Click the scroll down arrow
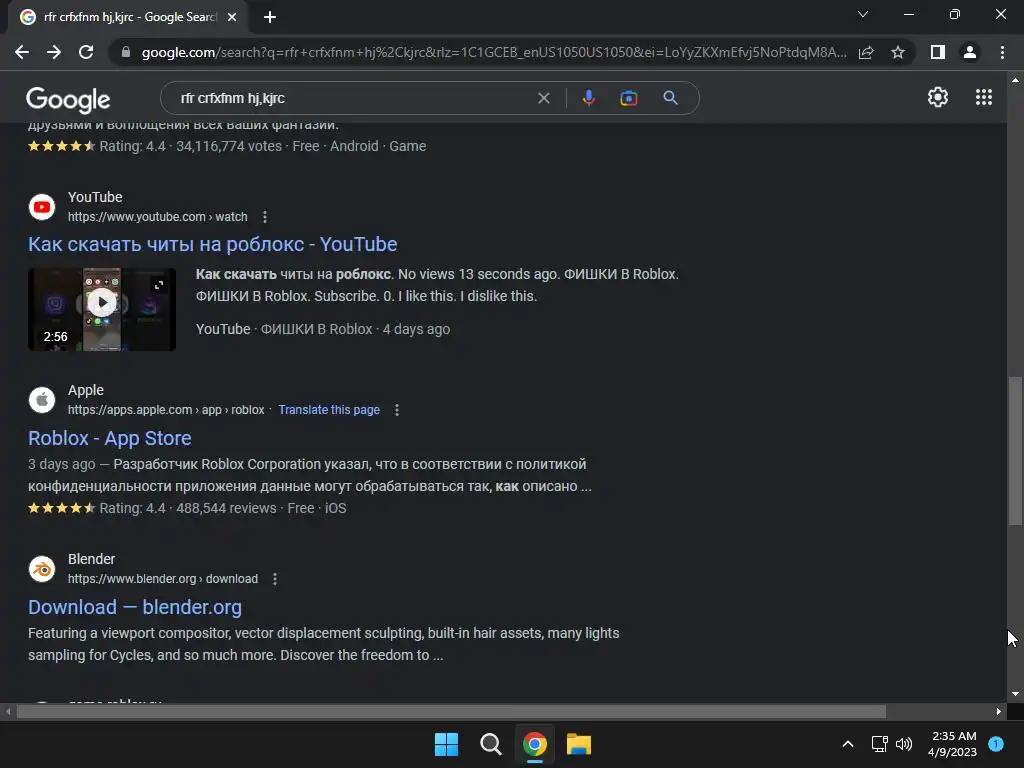1024x768 pixels. [x=1015, y=694]
